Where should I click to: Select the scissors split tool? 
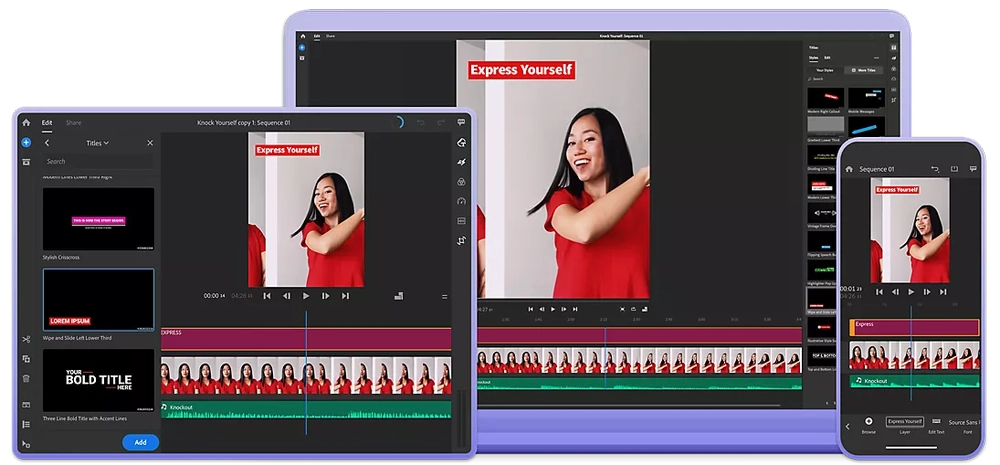(x=26, y=340)
